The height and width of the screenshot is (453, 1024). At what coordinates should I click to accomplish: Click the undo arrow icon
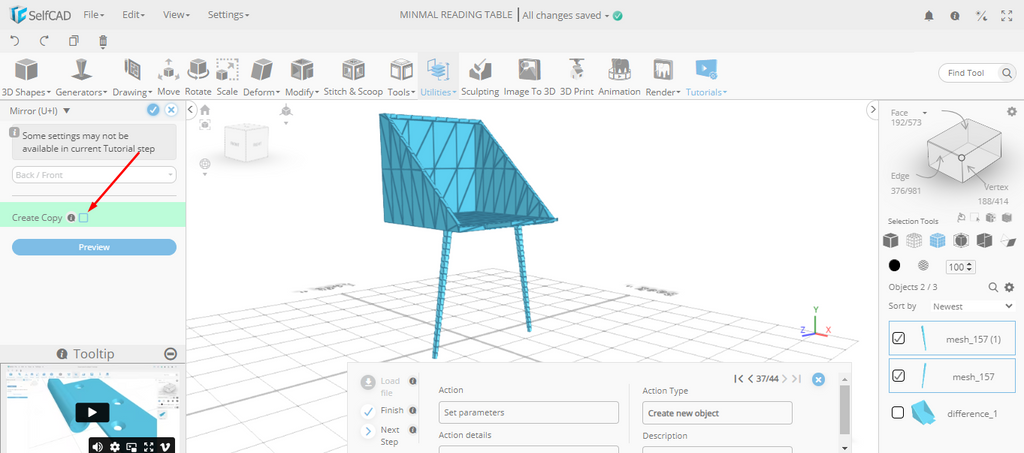(15, 41)
